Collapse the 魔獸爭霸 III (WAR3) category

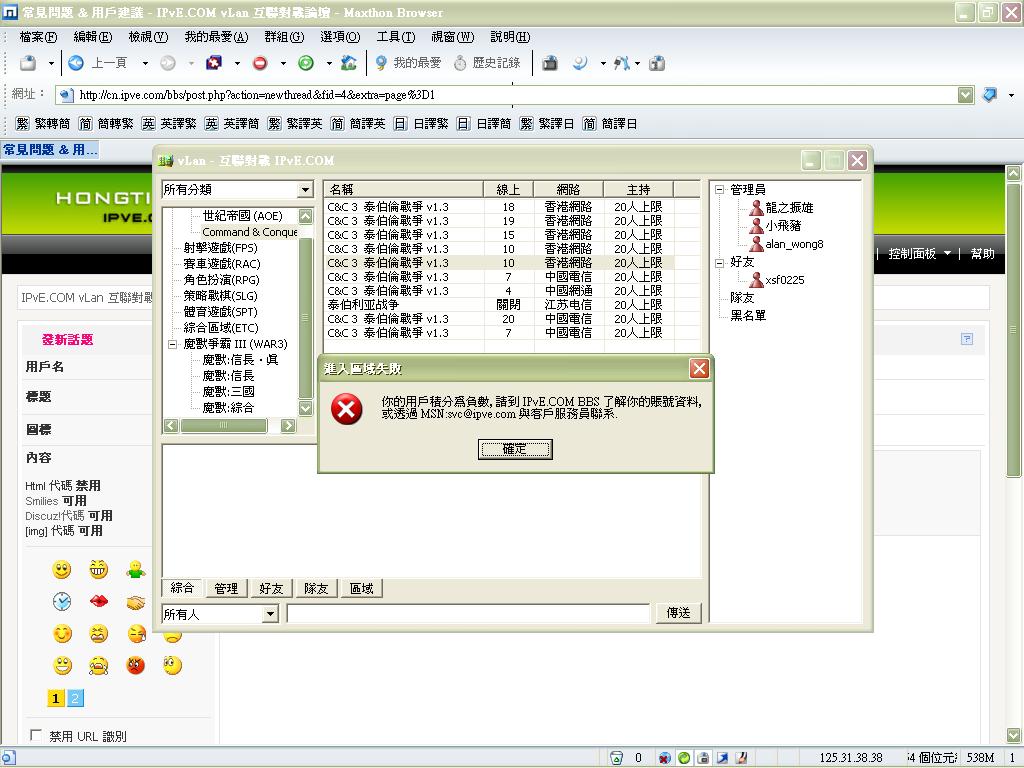coord(171,345)
